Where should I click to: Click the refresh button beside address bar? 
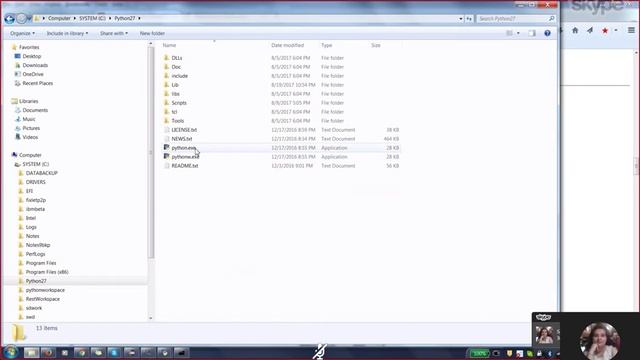coord(469,19)
